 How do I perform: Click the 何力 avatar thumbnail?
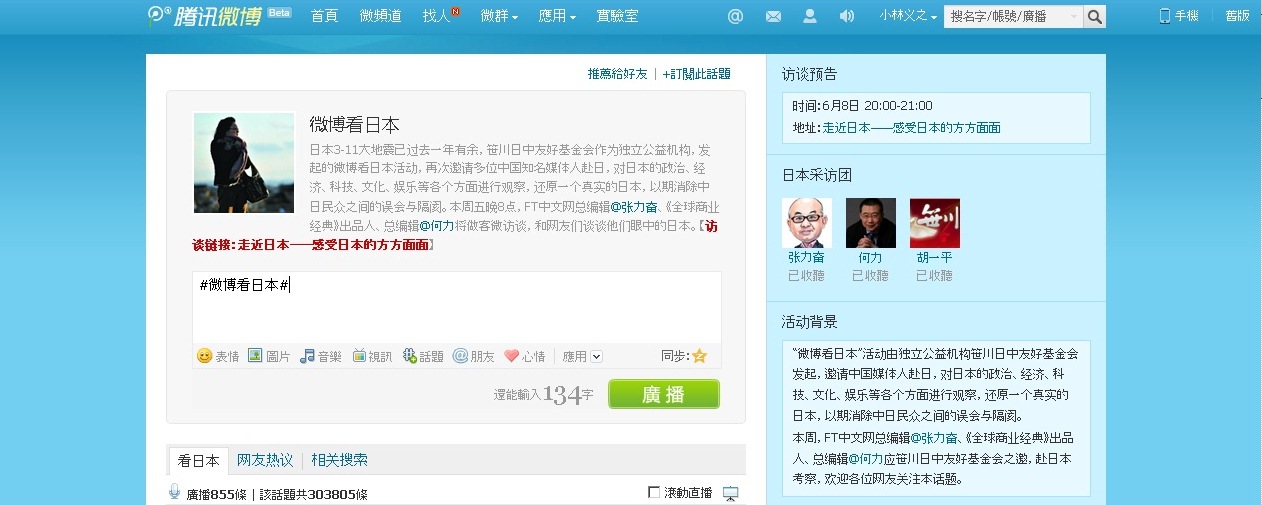870,223
